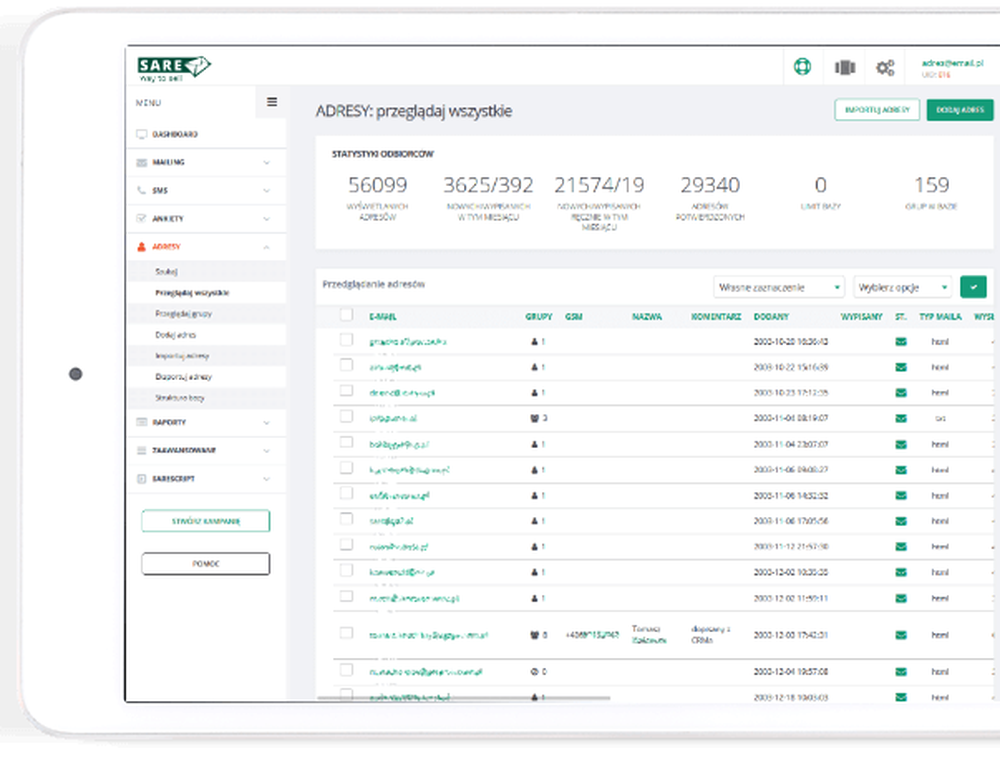This screenshot has width=1000, height=761.
Task: Collapse Adresy menu via its chevron
Action: (267, 247)
